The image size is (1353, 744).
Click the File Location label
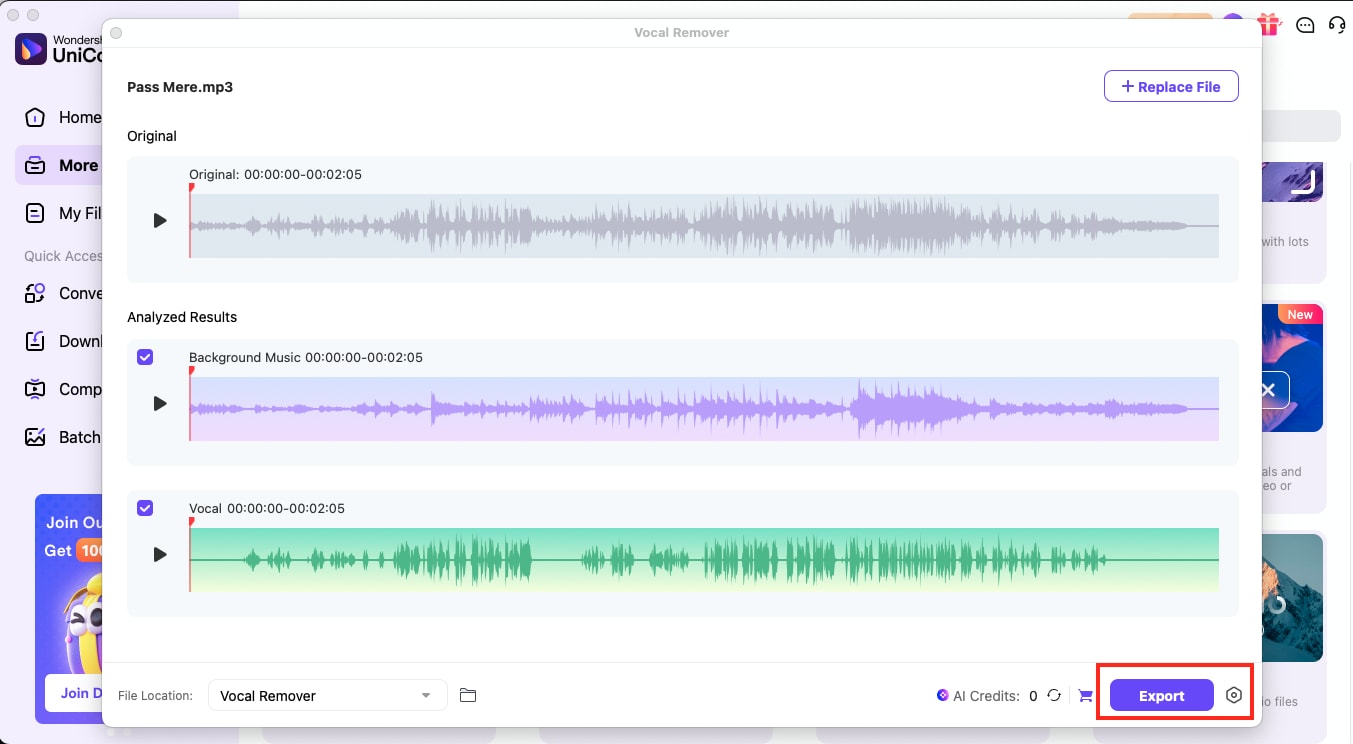155,696
